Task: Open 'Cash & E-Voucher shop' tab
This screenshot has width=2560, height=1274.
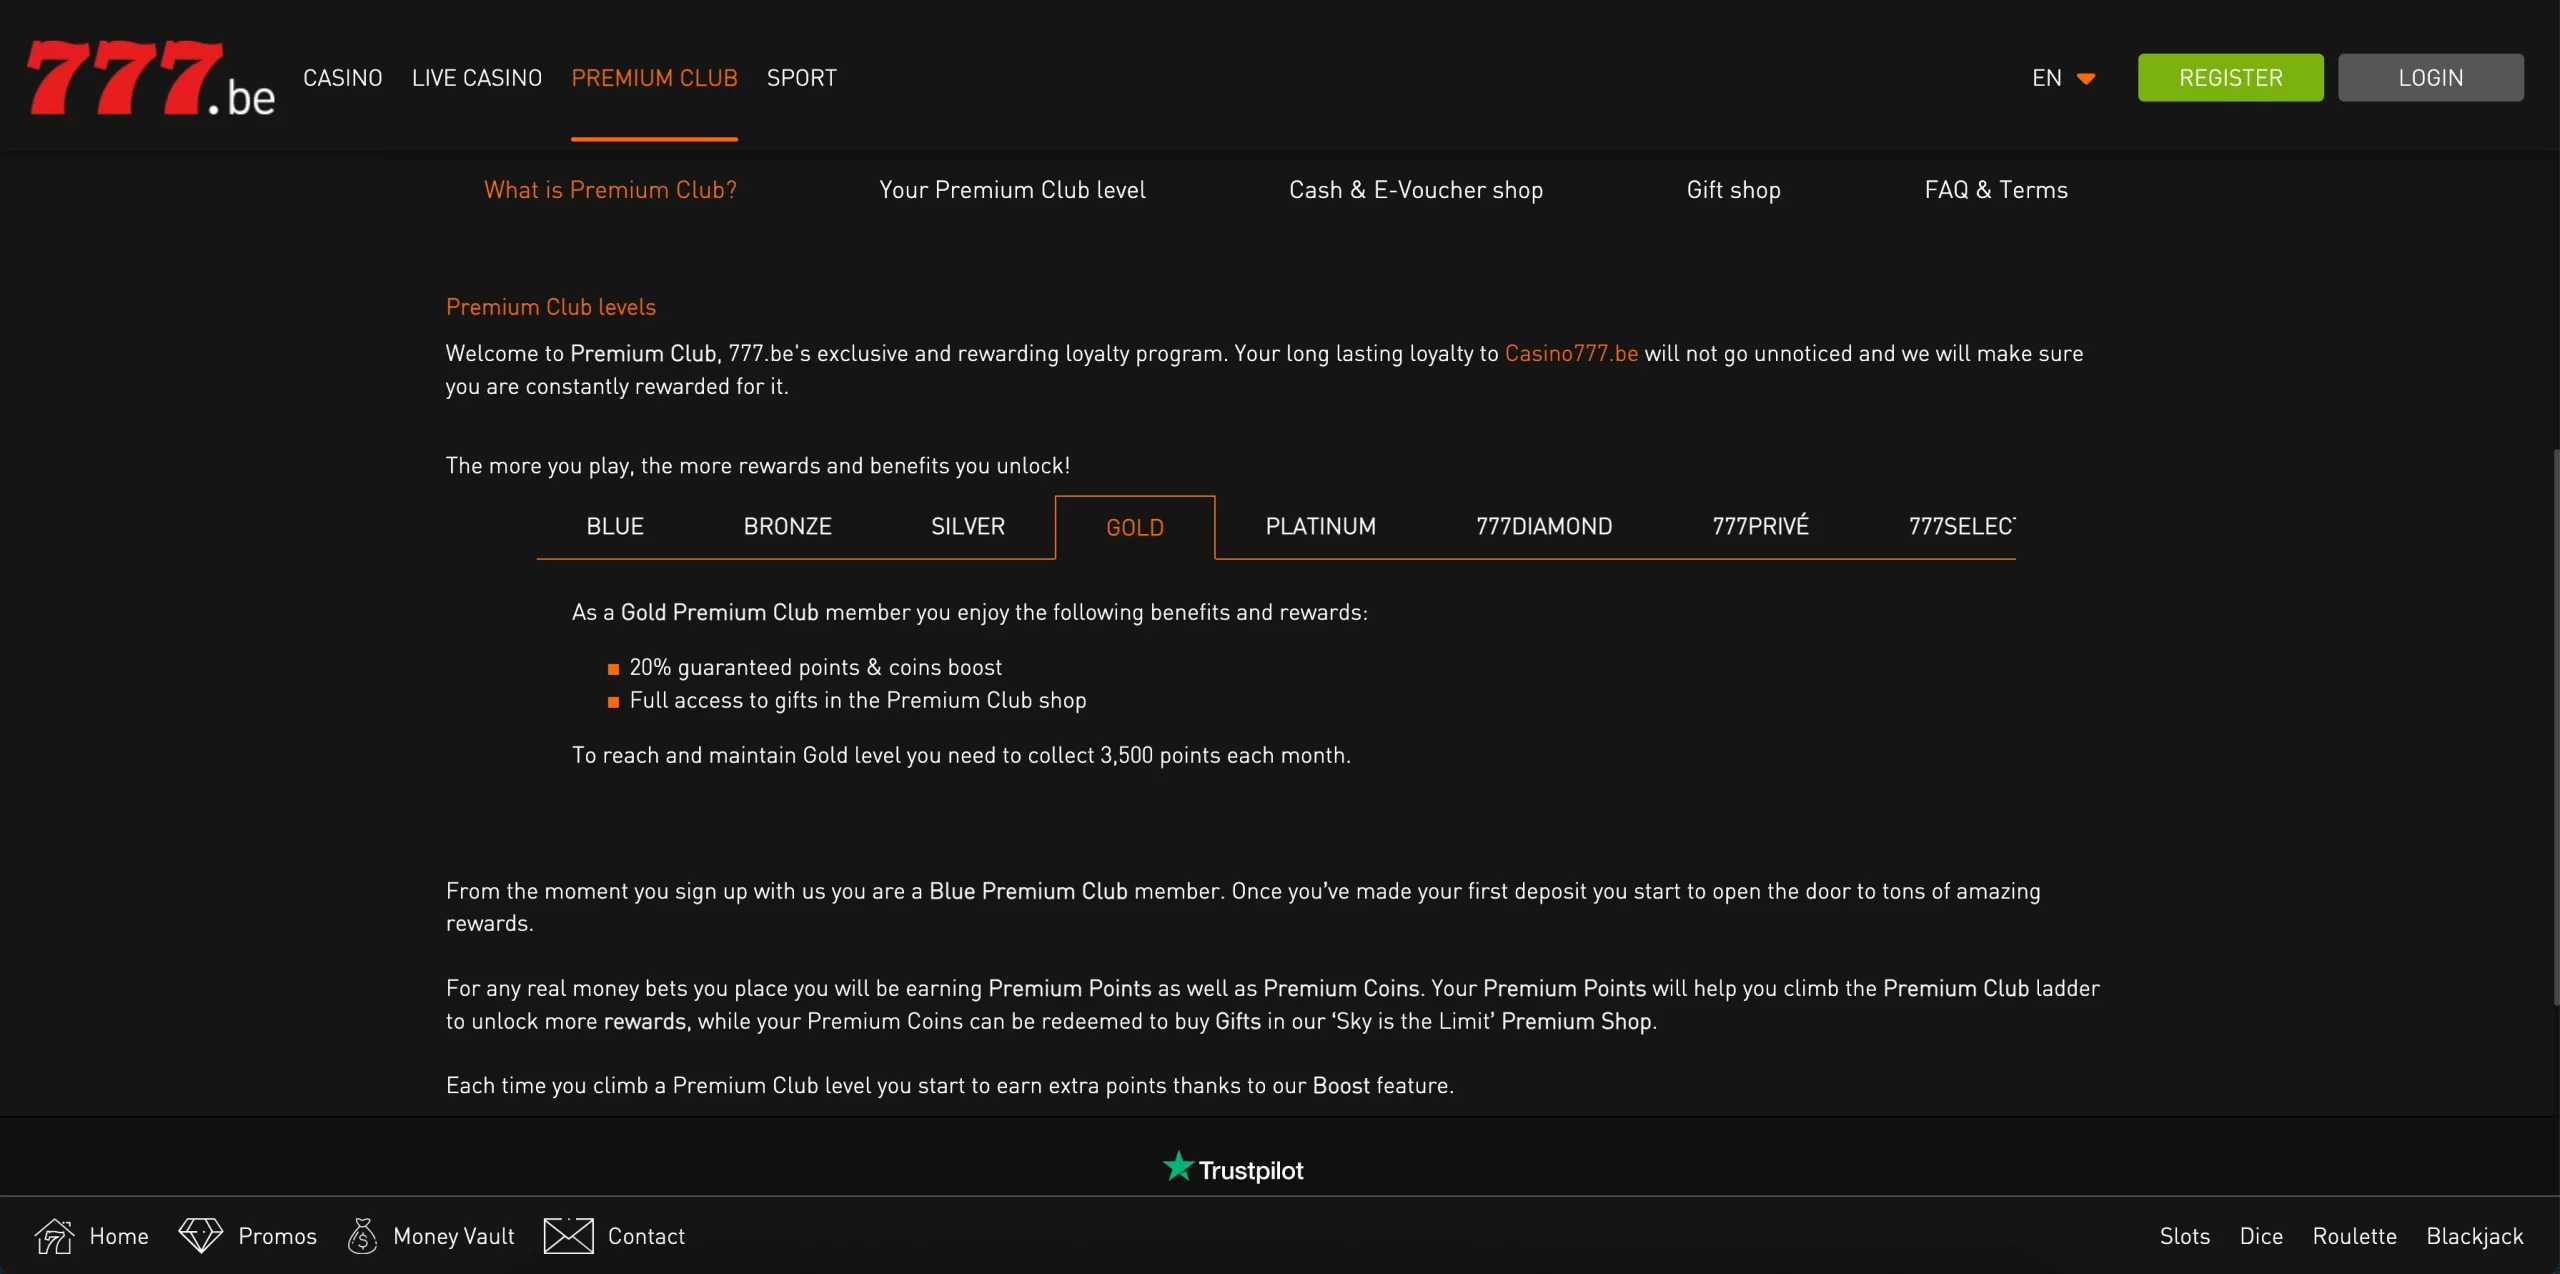Action: pos(1415,190)
